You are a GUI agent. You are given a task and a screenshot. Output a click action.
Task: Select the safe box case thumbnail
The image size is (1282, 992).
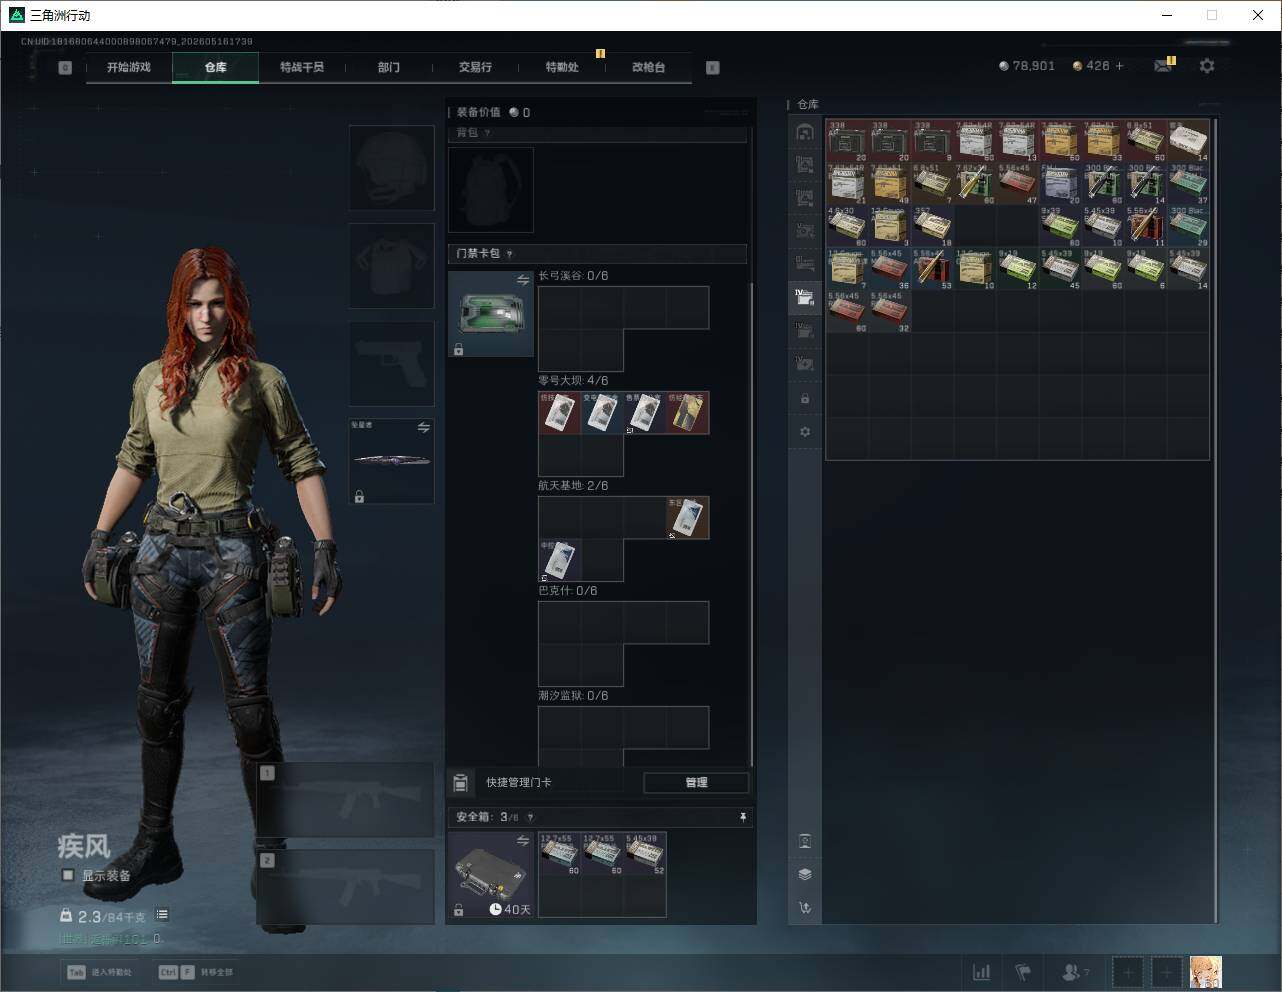click(491, 875)
